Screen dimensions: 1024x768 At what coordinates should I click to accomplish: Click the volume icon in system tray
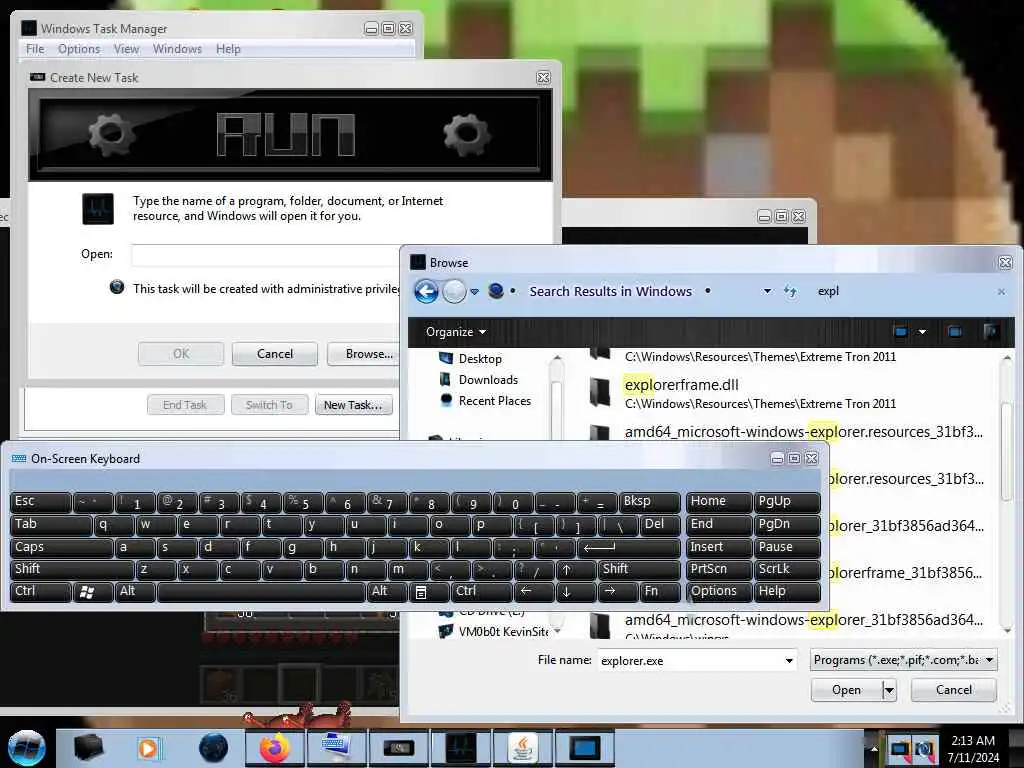pos(923,748)
